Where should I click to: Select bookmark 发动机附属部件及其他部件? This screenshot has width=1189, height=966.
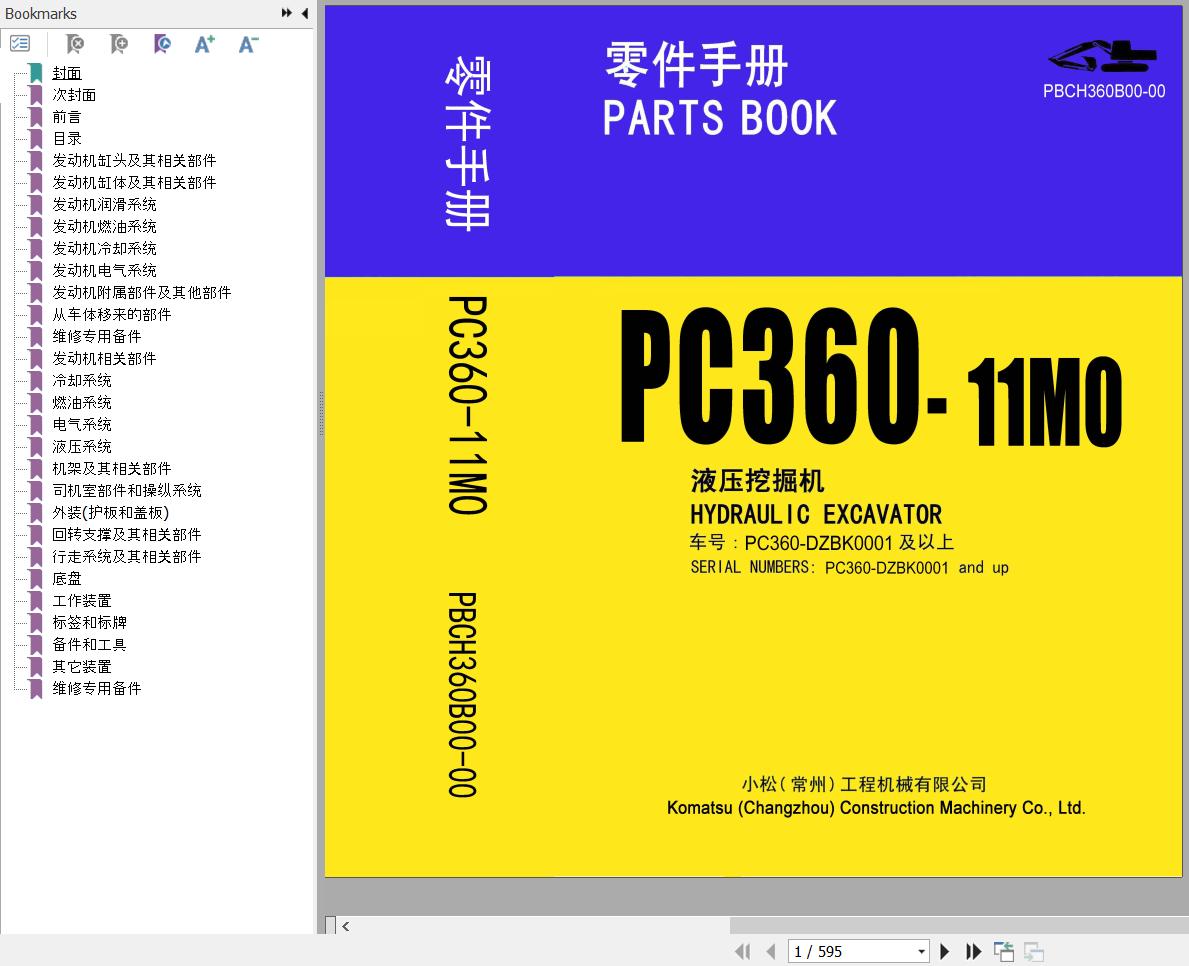click(x=141, y=293)
